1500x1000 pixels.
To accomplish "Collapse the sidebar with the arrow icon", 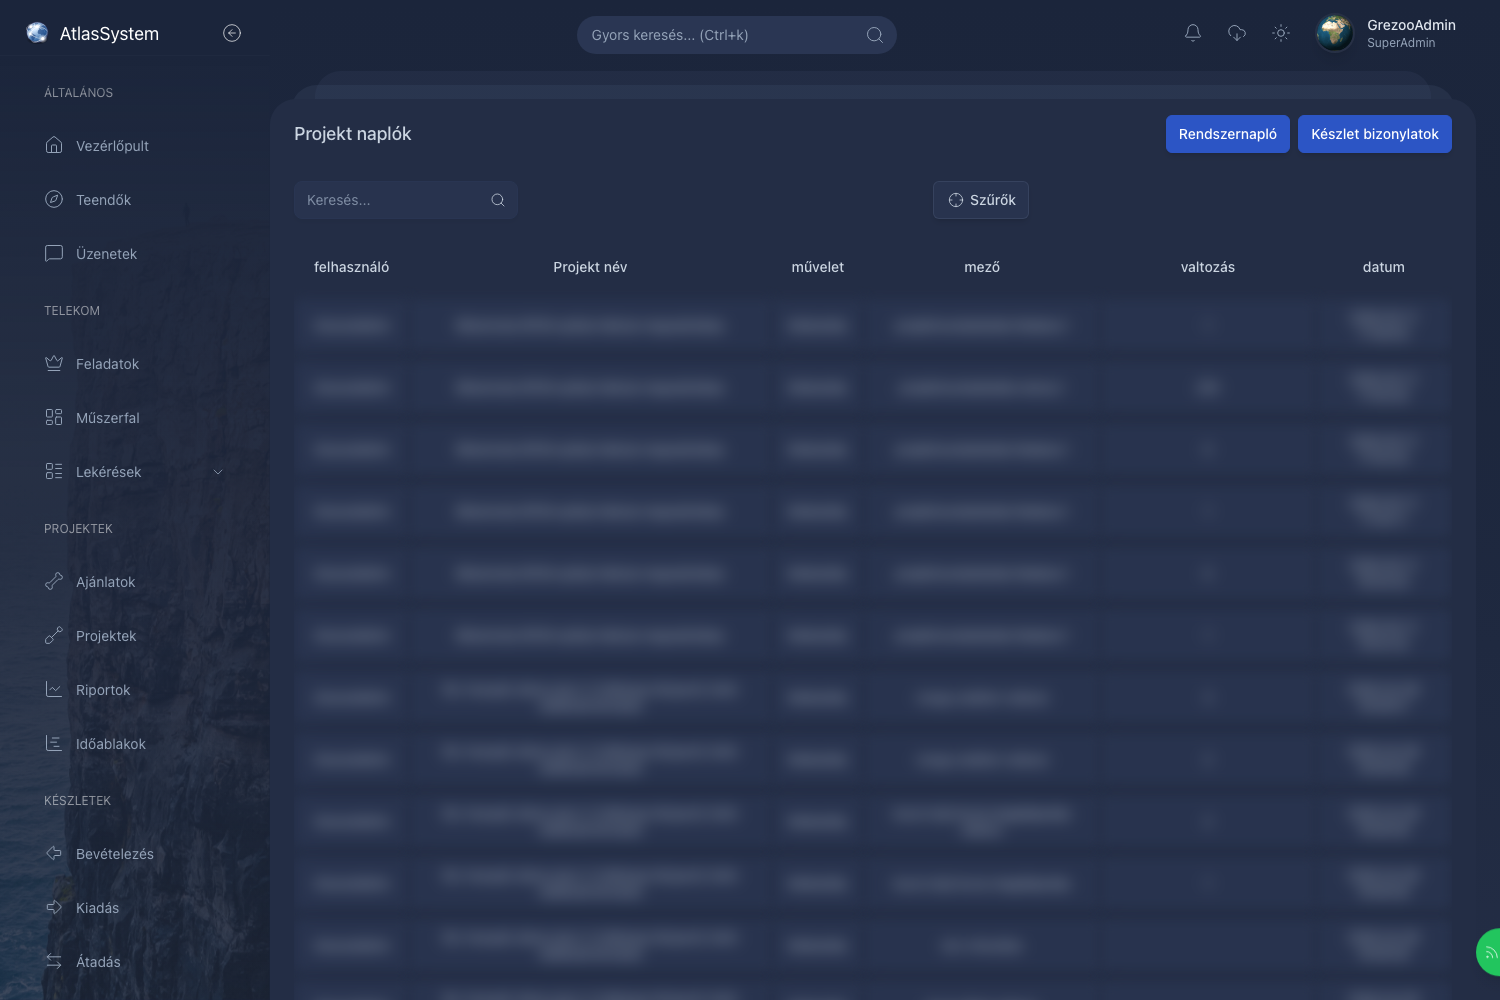I will [232, 33].
